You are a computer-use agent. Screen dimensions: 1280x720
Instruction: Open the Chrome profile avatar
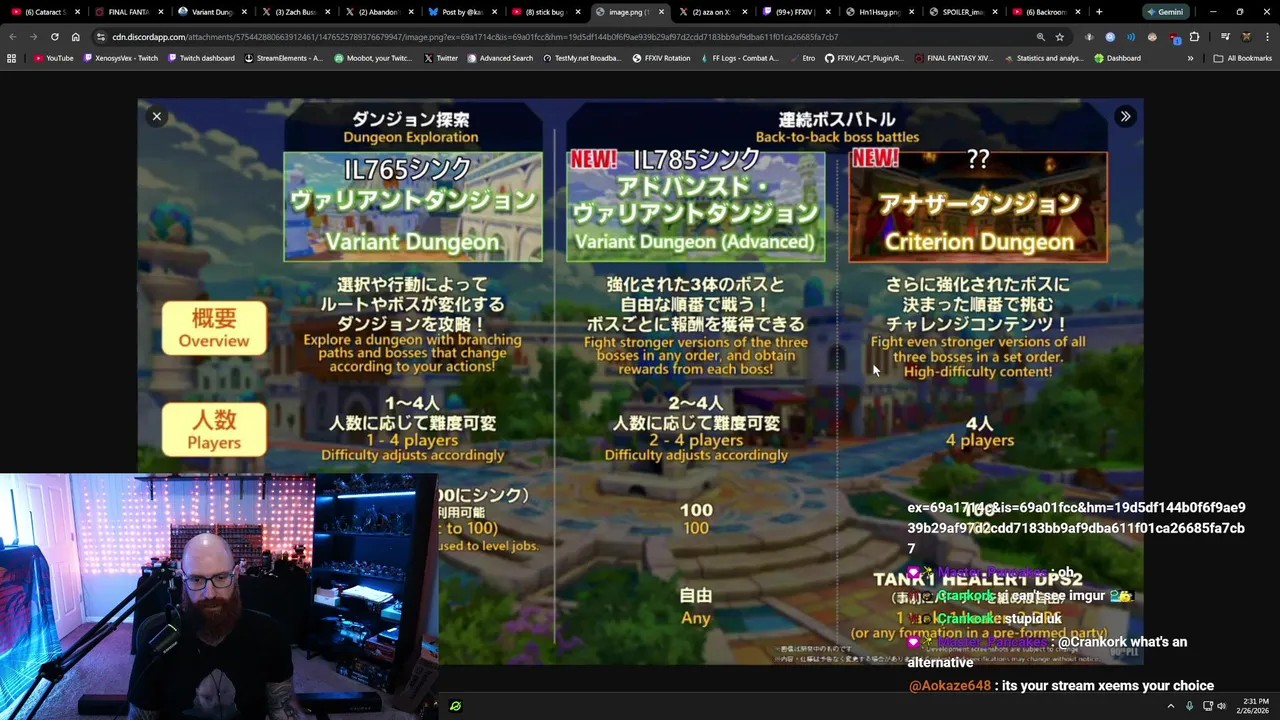[1246, 37]
